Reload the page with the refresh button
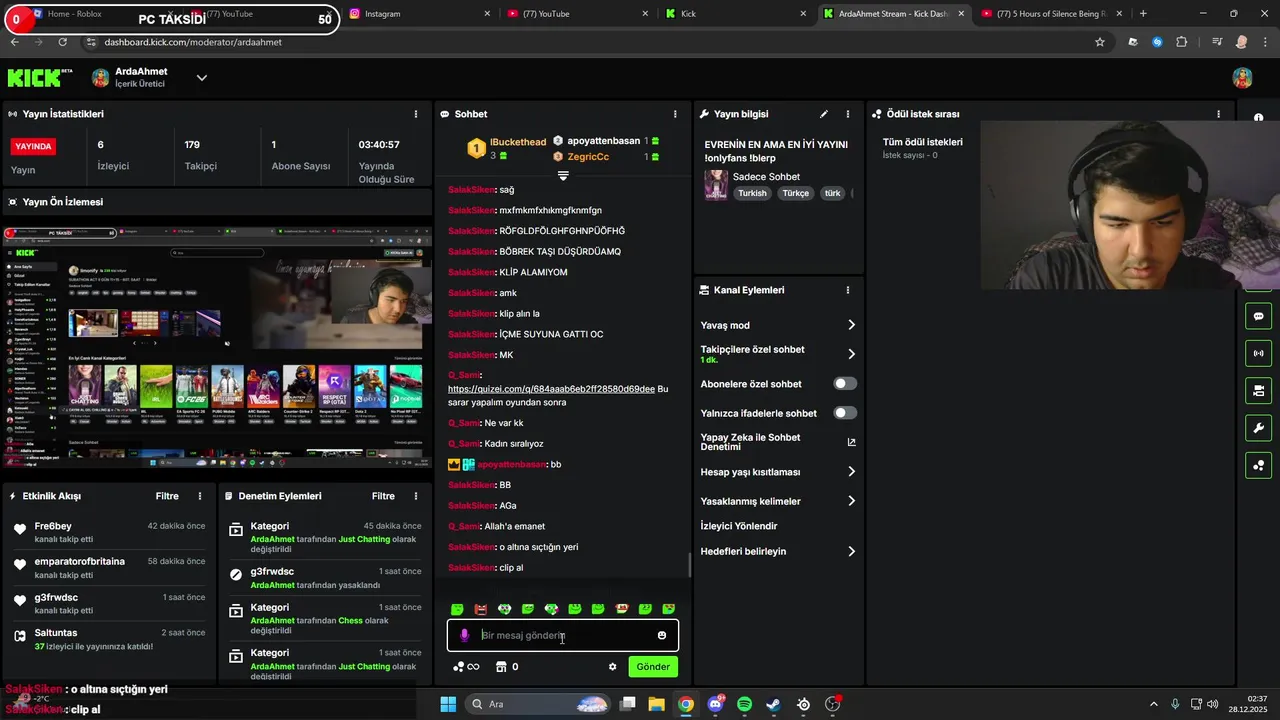 pyautogui.click(x=63, y=42)
